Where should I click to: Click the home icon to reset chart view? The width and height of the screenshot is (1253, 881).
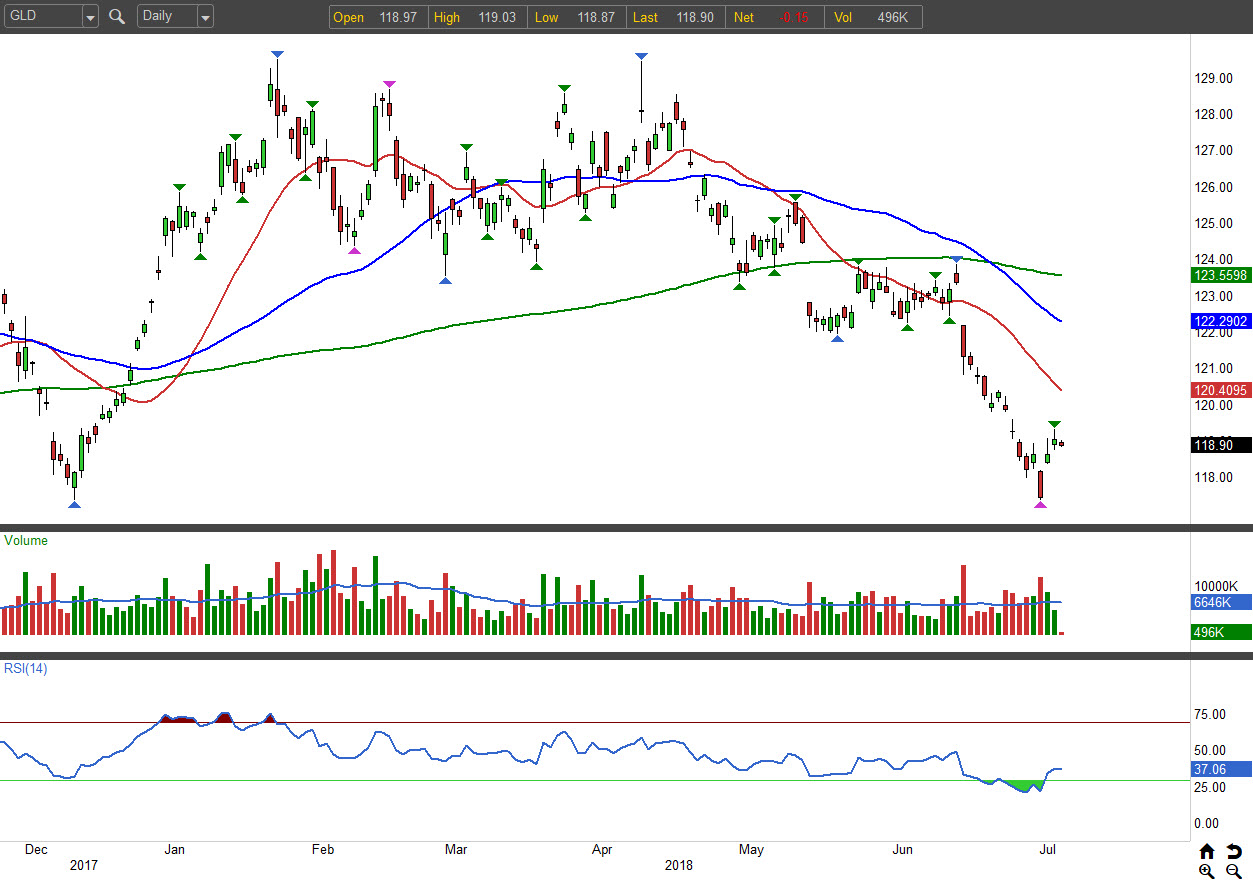tap(1207, 852)
